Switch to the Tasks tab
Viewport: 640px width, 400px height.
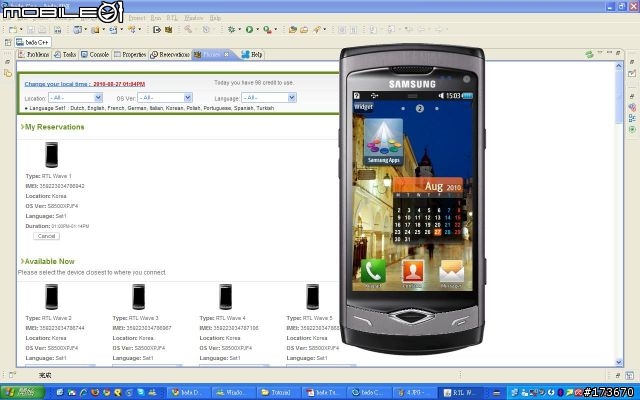[x=65, y=54]
